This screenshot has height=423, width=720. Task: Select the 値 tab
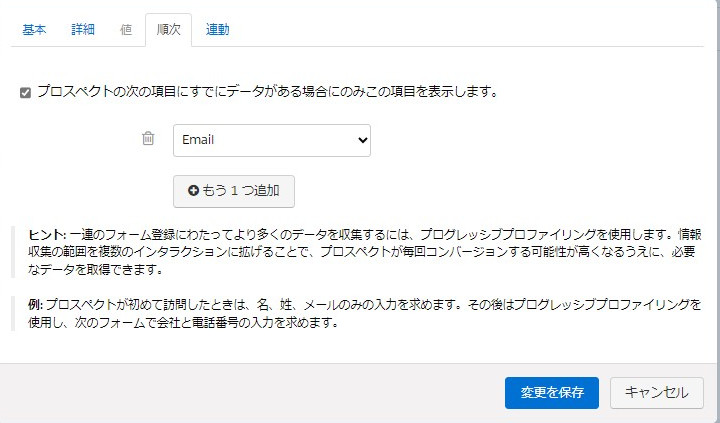(126, 29)
